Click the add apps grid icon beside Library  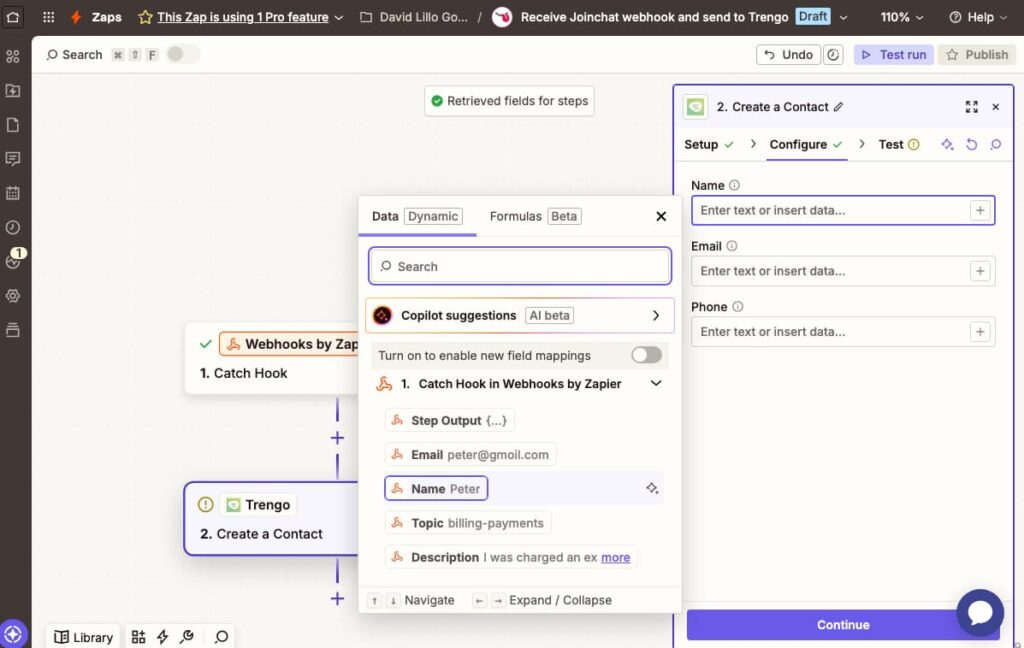(x=138, y=637)
